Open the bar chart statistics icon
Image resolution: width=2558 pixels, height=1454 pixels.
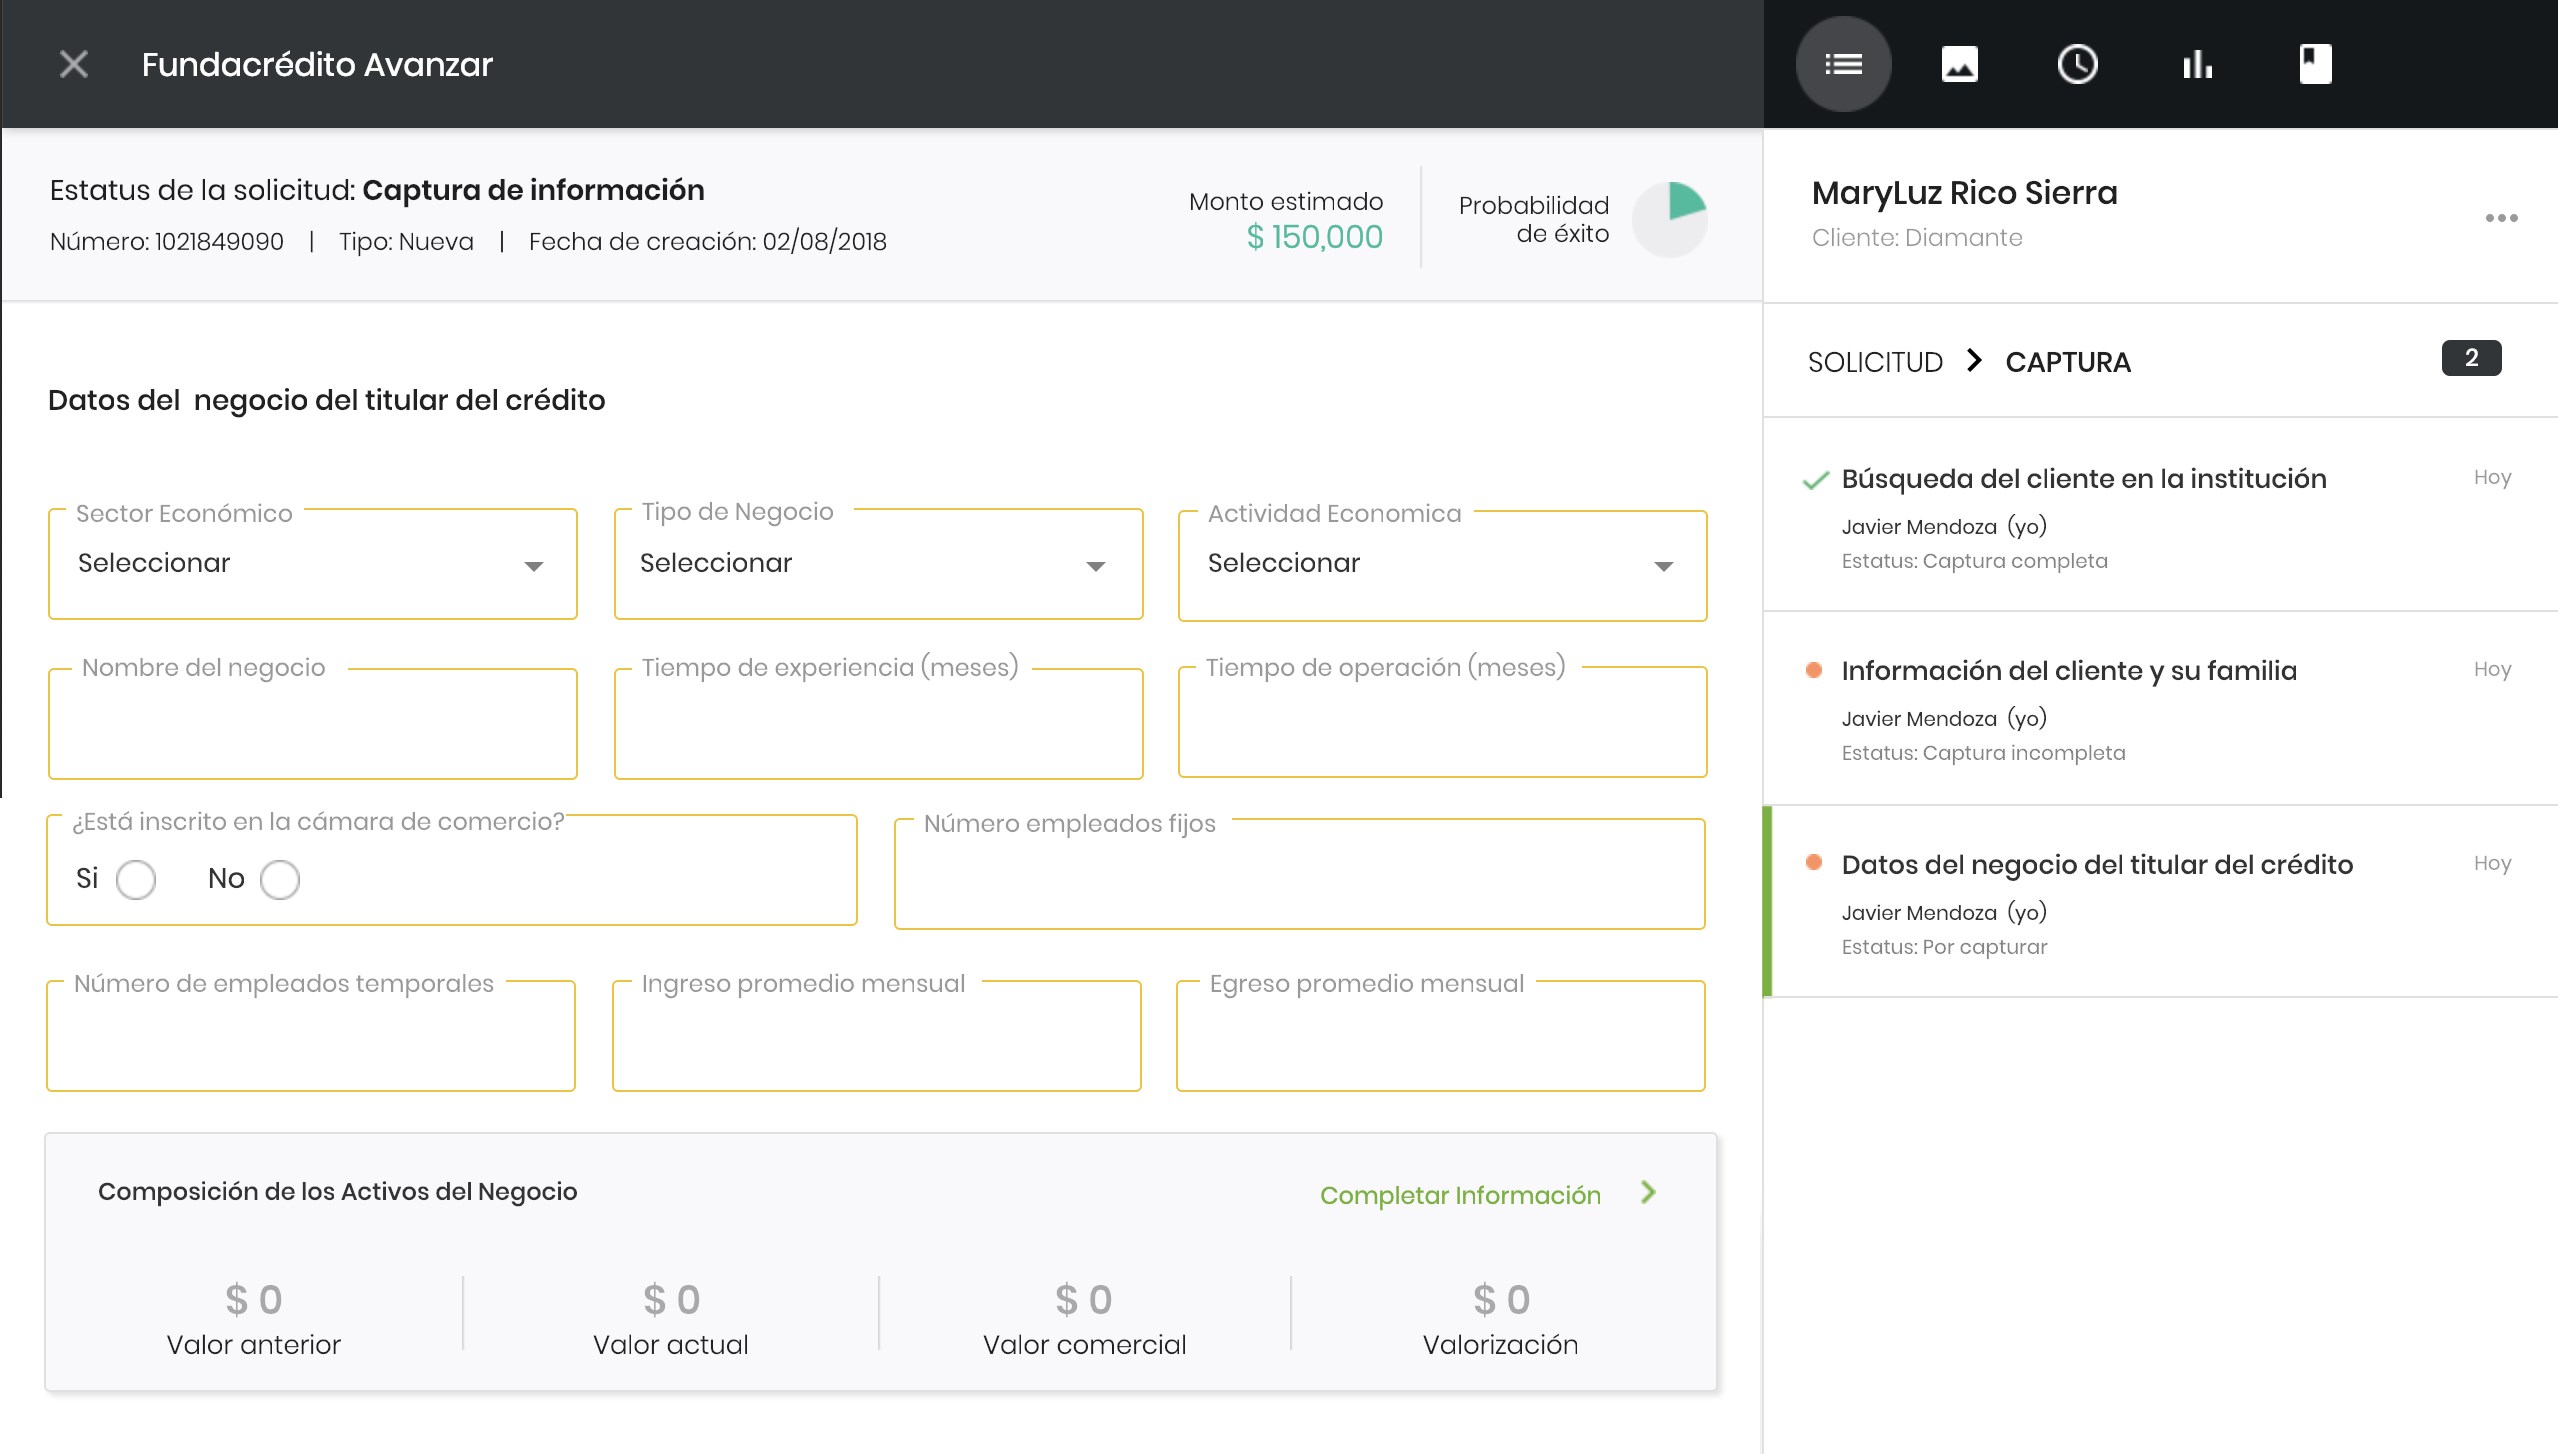pyautogui.click(x=2196, y=65)
